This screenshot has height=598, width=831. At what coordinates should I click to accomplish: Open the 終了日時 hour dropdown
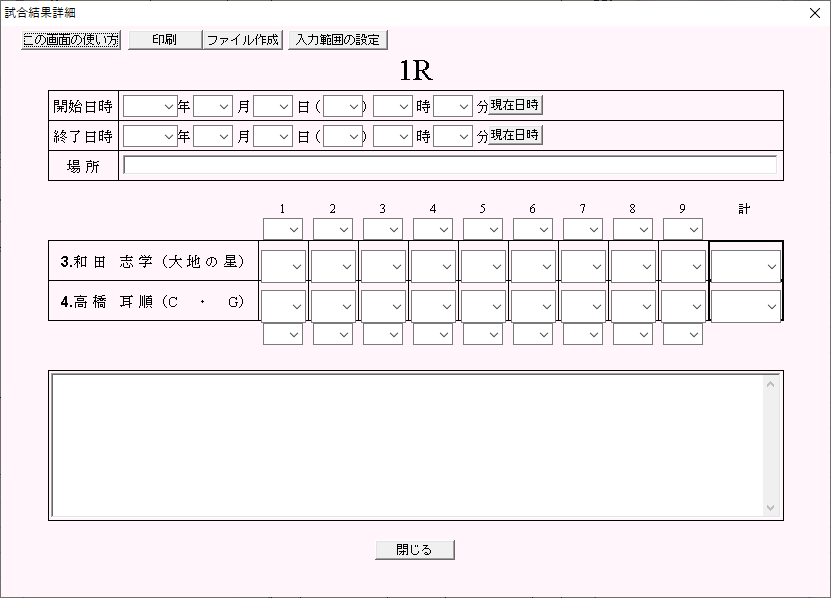pyautogui.click(x=393, y=136)
